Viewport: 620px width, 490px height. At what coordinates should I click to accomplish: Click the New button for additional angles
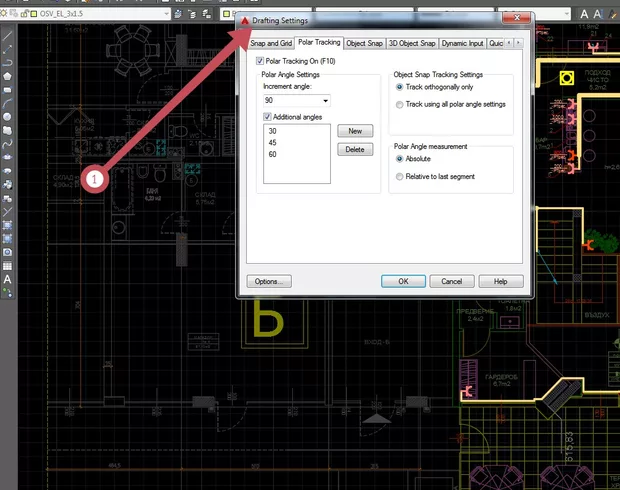tap(352, 131)
